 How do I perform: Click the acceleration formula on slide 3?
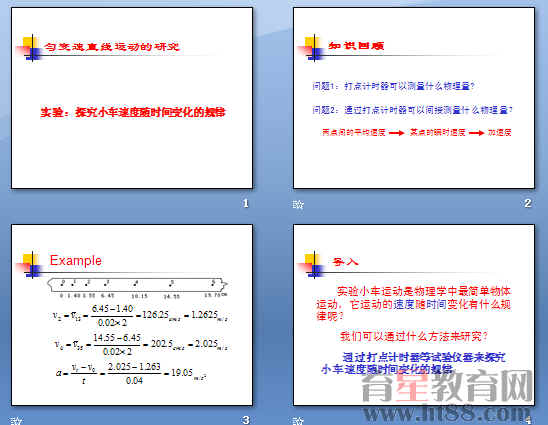tap(131, 373)
